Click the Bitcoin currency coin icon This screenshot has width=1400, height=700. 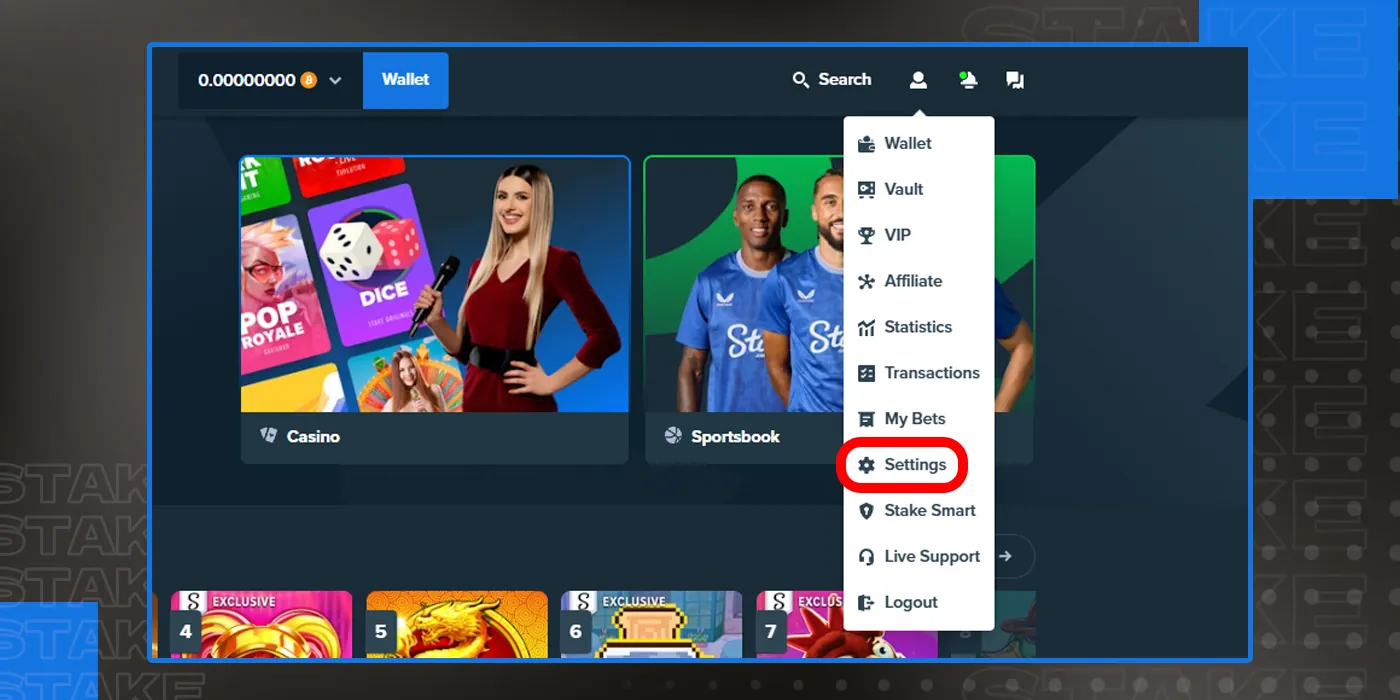(x=309, y=80)
